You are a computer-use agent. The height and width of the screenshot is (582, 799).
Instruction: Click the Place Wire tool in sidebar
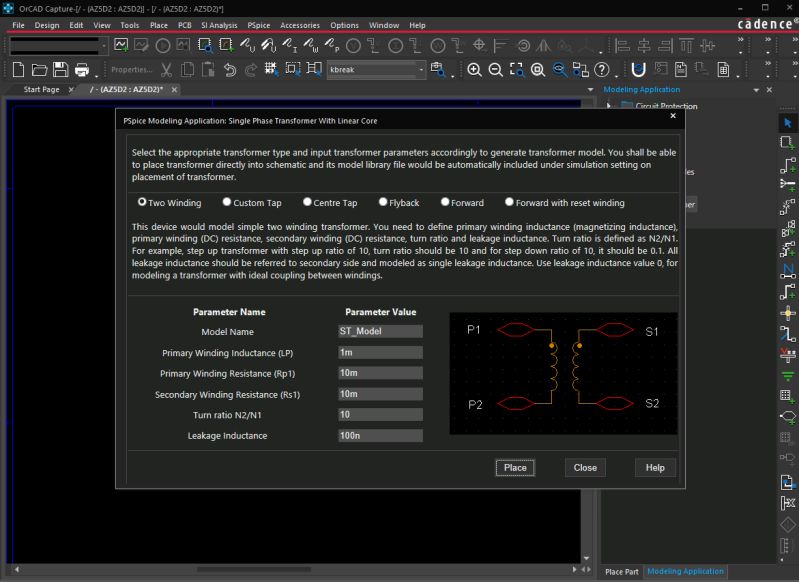point(788,165)
